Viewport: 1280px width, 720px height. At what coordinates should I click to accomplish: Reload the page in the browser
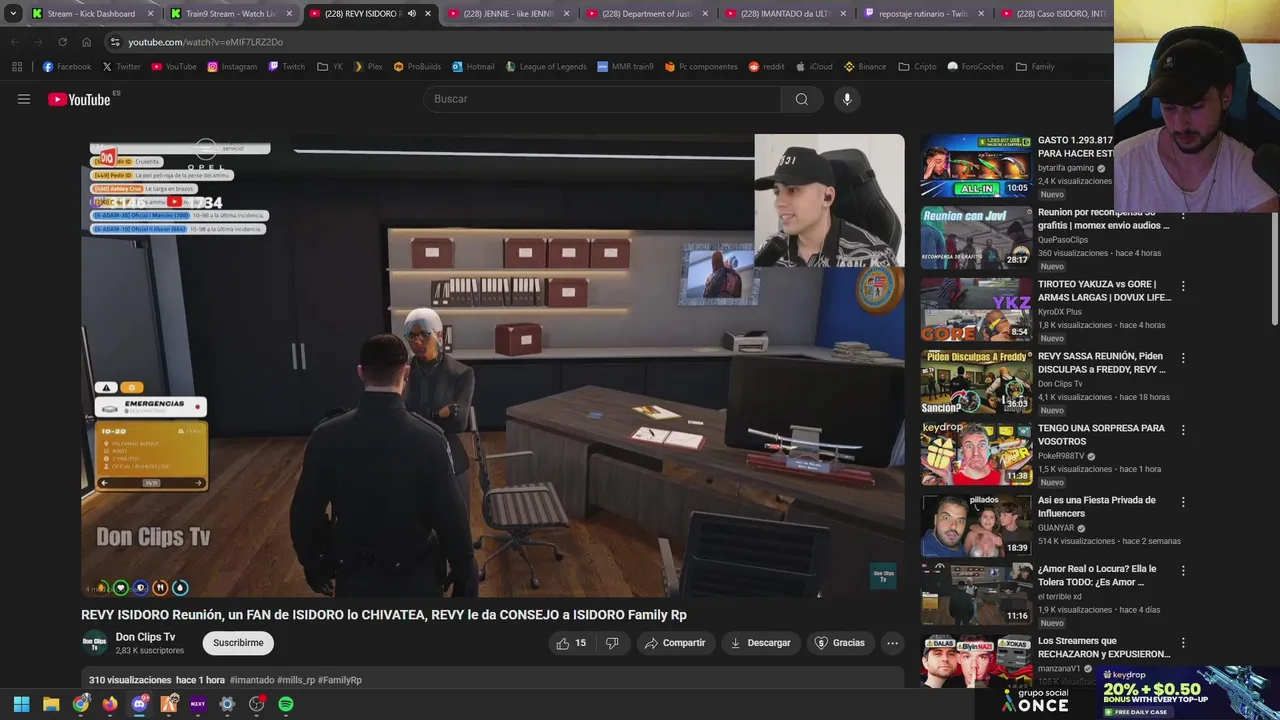click(62, 42)
